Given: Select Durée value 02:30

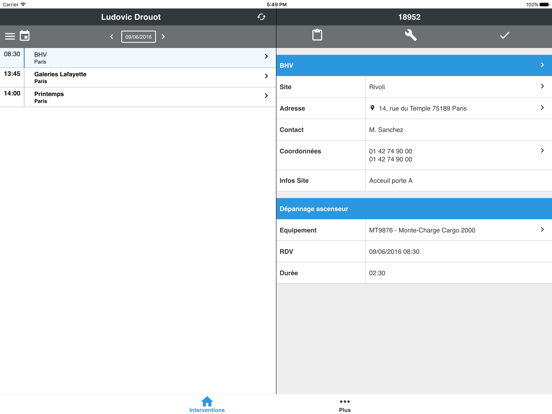Looking at the screenshot, I should (377, 273).
